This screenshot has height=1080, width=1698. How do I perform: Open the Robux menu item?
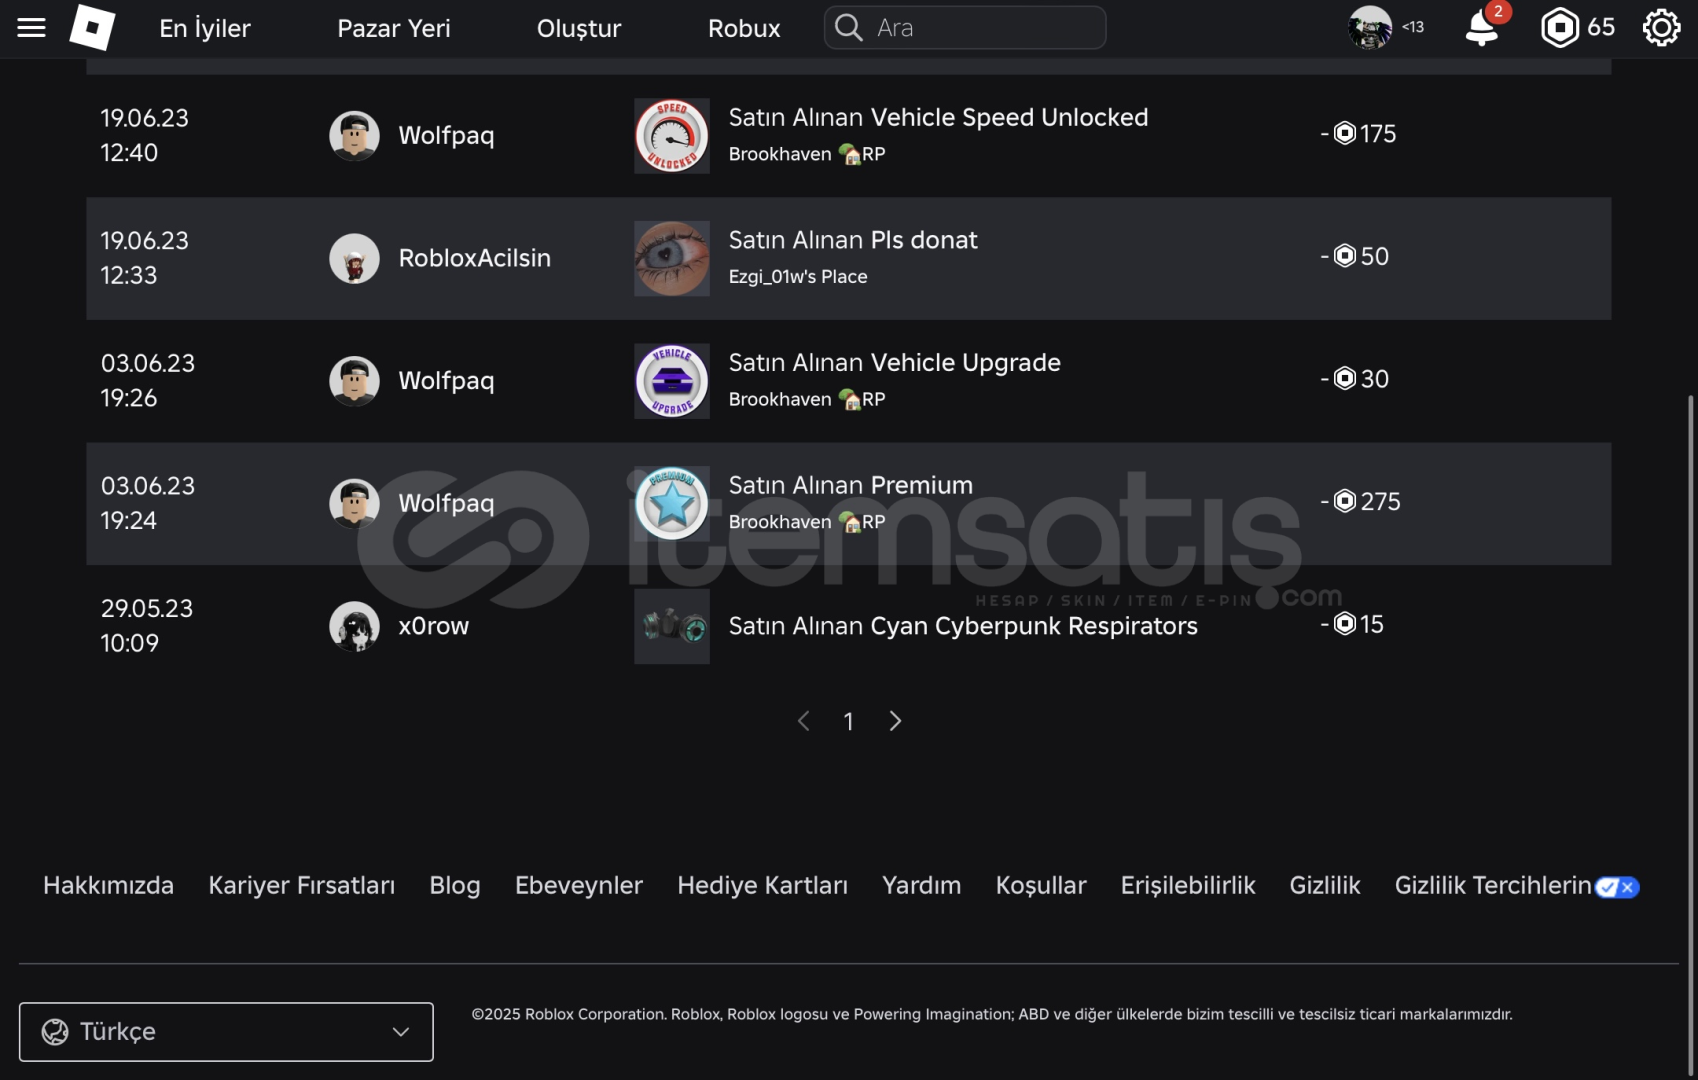pos(744,28)
